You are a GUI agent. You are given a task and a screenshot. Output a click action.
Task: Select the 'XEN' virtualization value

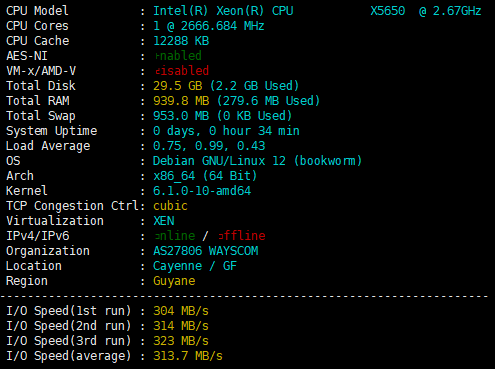coord(164,221)
